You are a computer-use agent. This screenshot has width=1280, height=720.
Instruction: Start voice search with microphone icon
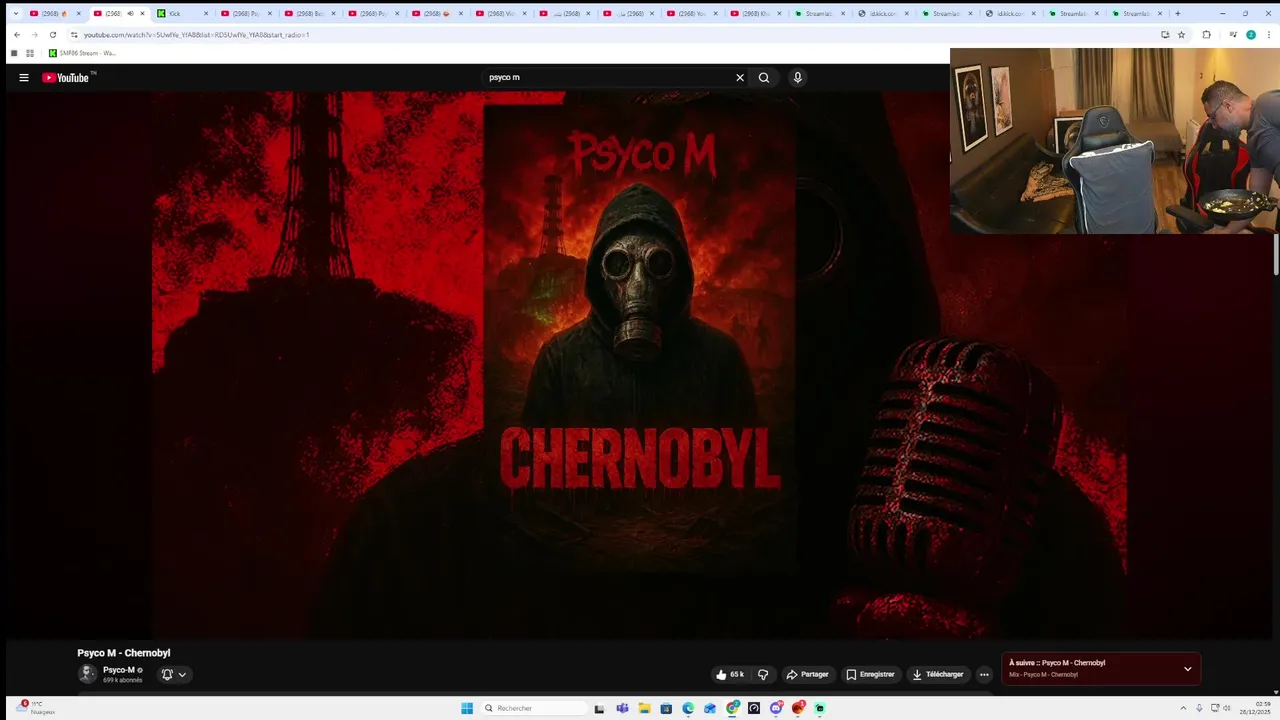tap(797, 77)
